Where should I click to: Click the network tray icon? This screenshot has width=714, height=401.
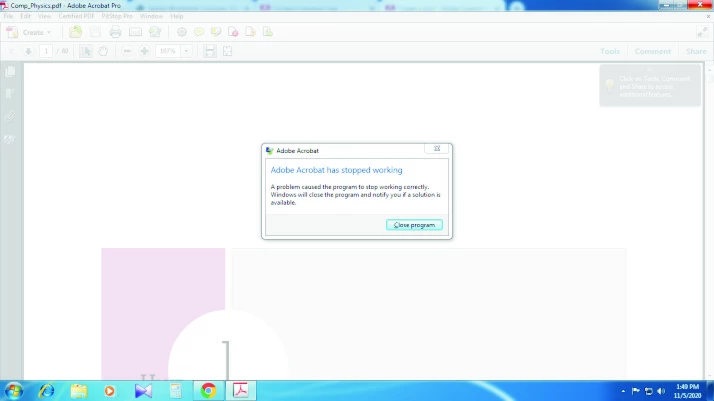pyautogui.click(x=649, y=391)
